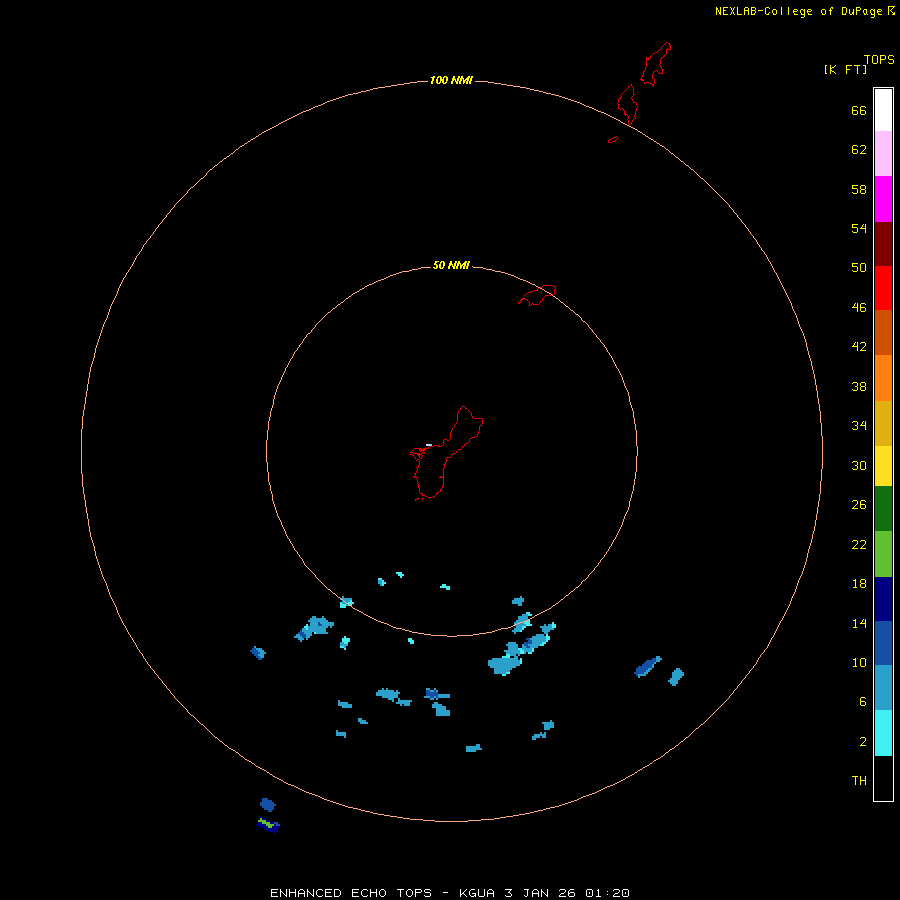Click the "50 NMI" range ring label
The width and height of the screenshot is (900, 900).
pos(451,265)
